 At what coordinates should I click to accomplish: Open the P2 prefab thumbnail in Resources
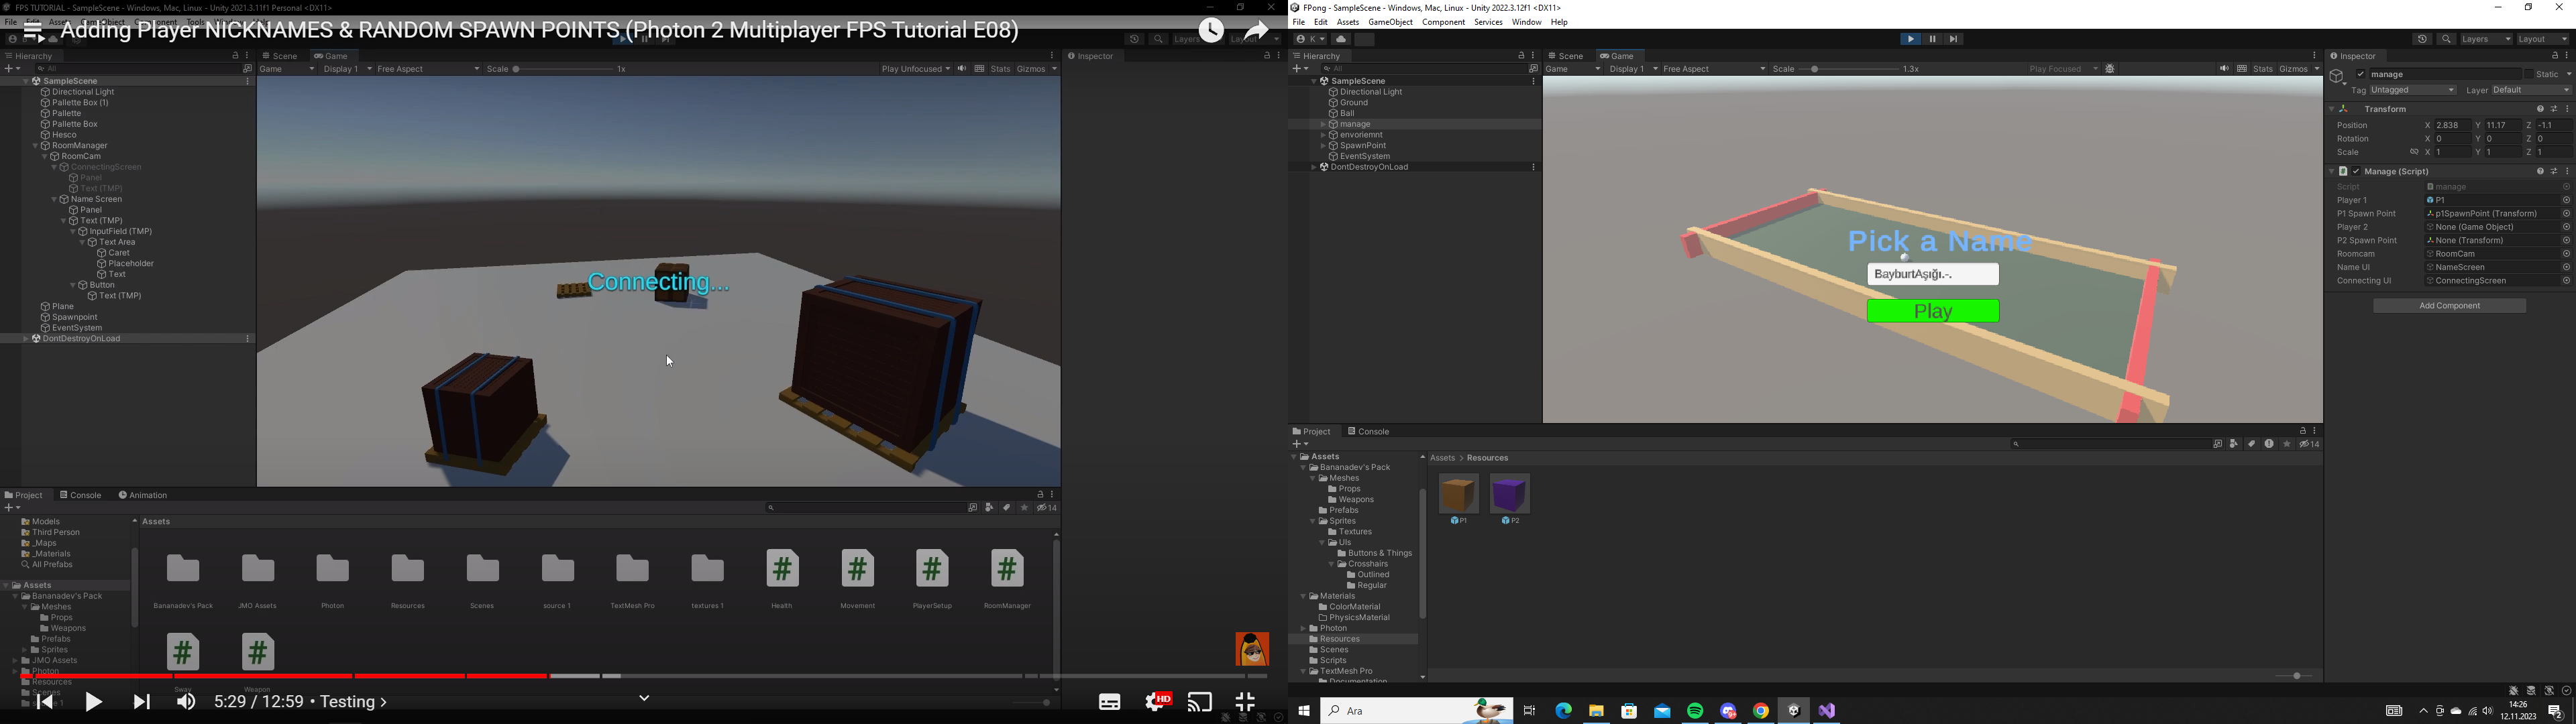click(x=1509, y=495)
